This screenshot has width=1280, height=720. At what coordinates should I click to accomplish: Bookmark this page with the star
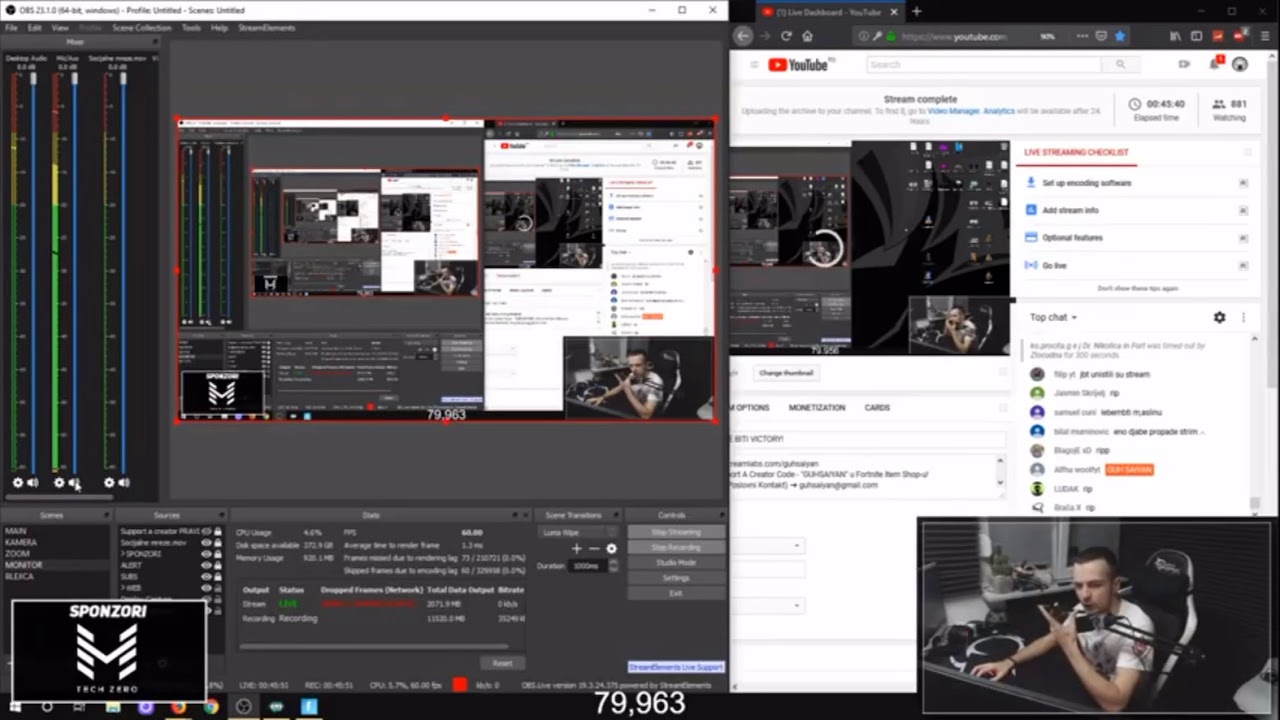pos(1120,36)
